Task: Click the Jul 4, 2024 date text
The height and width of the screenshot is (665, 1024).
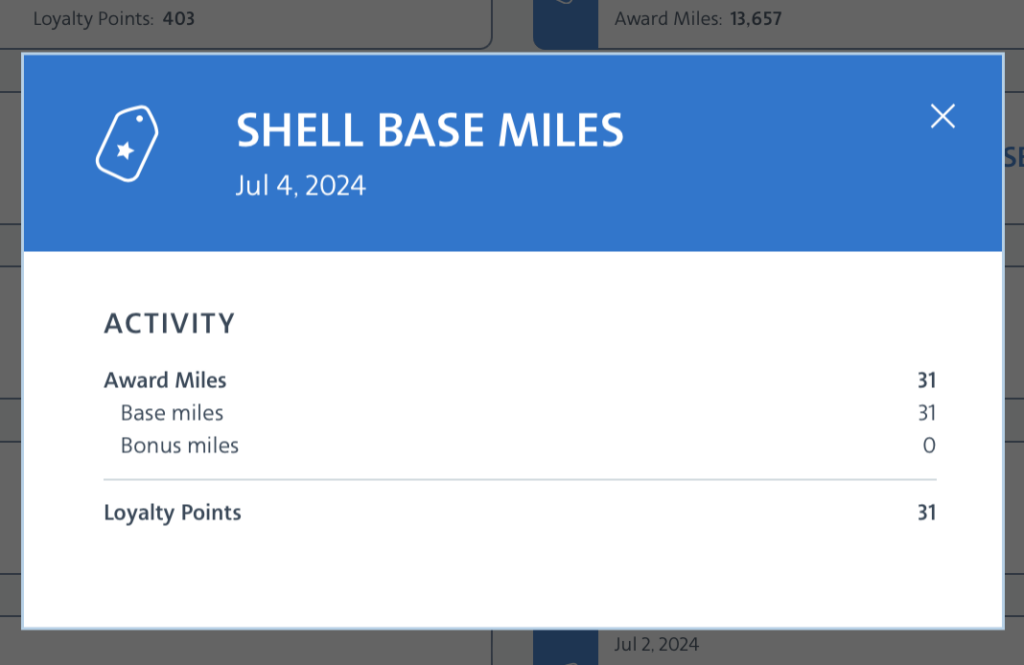Action: (301, 185)
